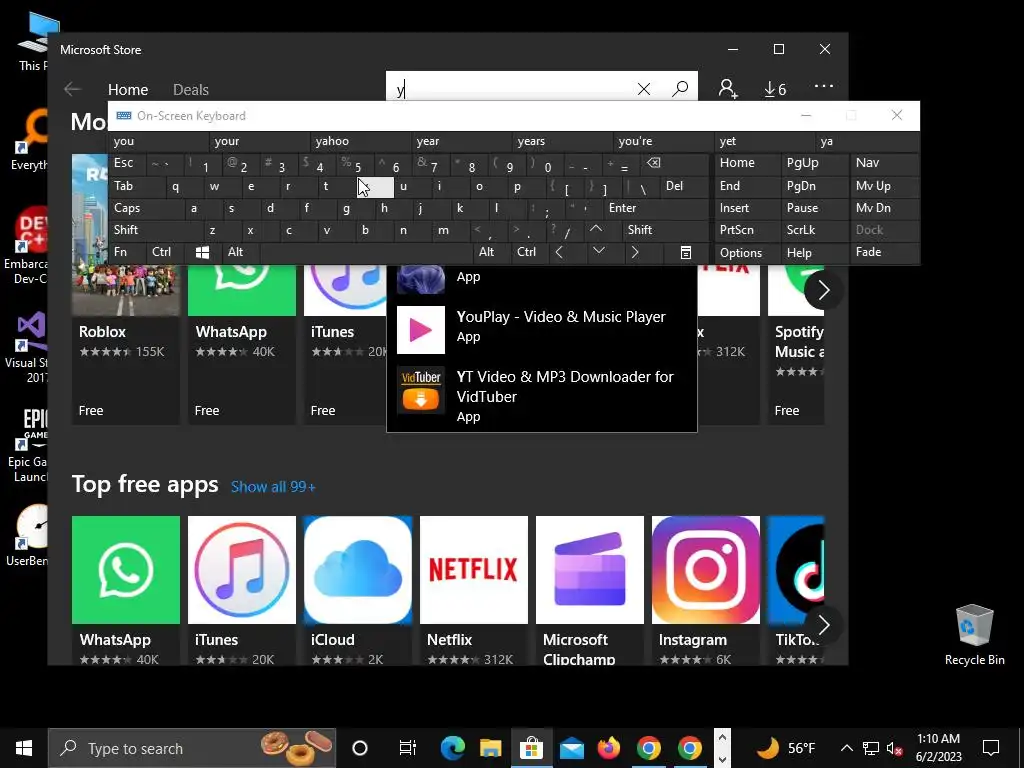1024x768 pixels.
Task: Clear the search box with the X icon
Action: tap(644, 89)
